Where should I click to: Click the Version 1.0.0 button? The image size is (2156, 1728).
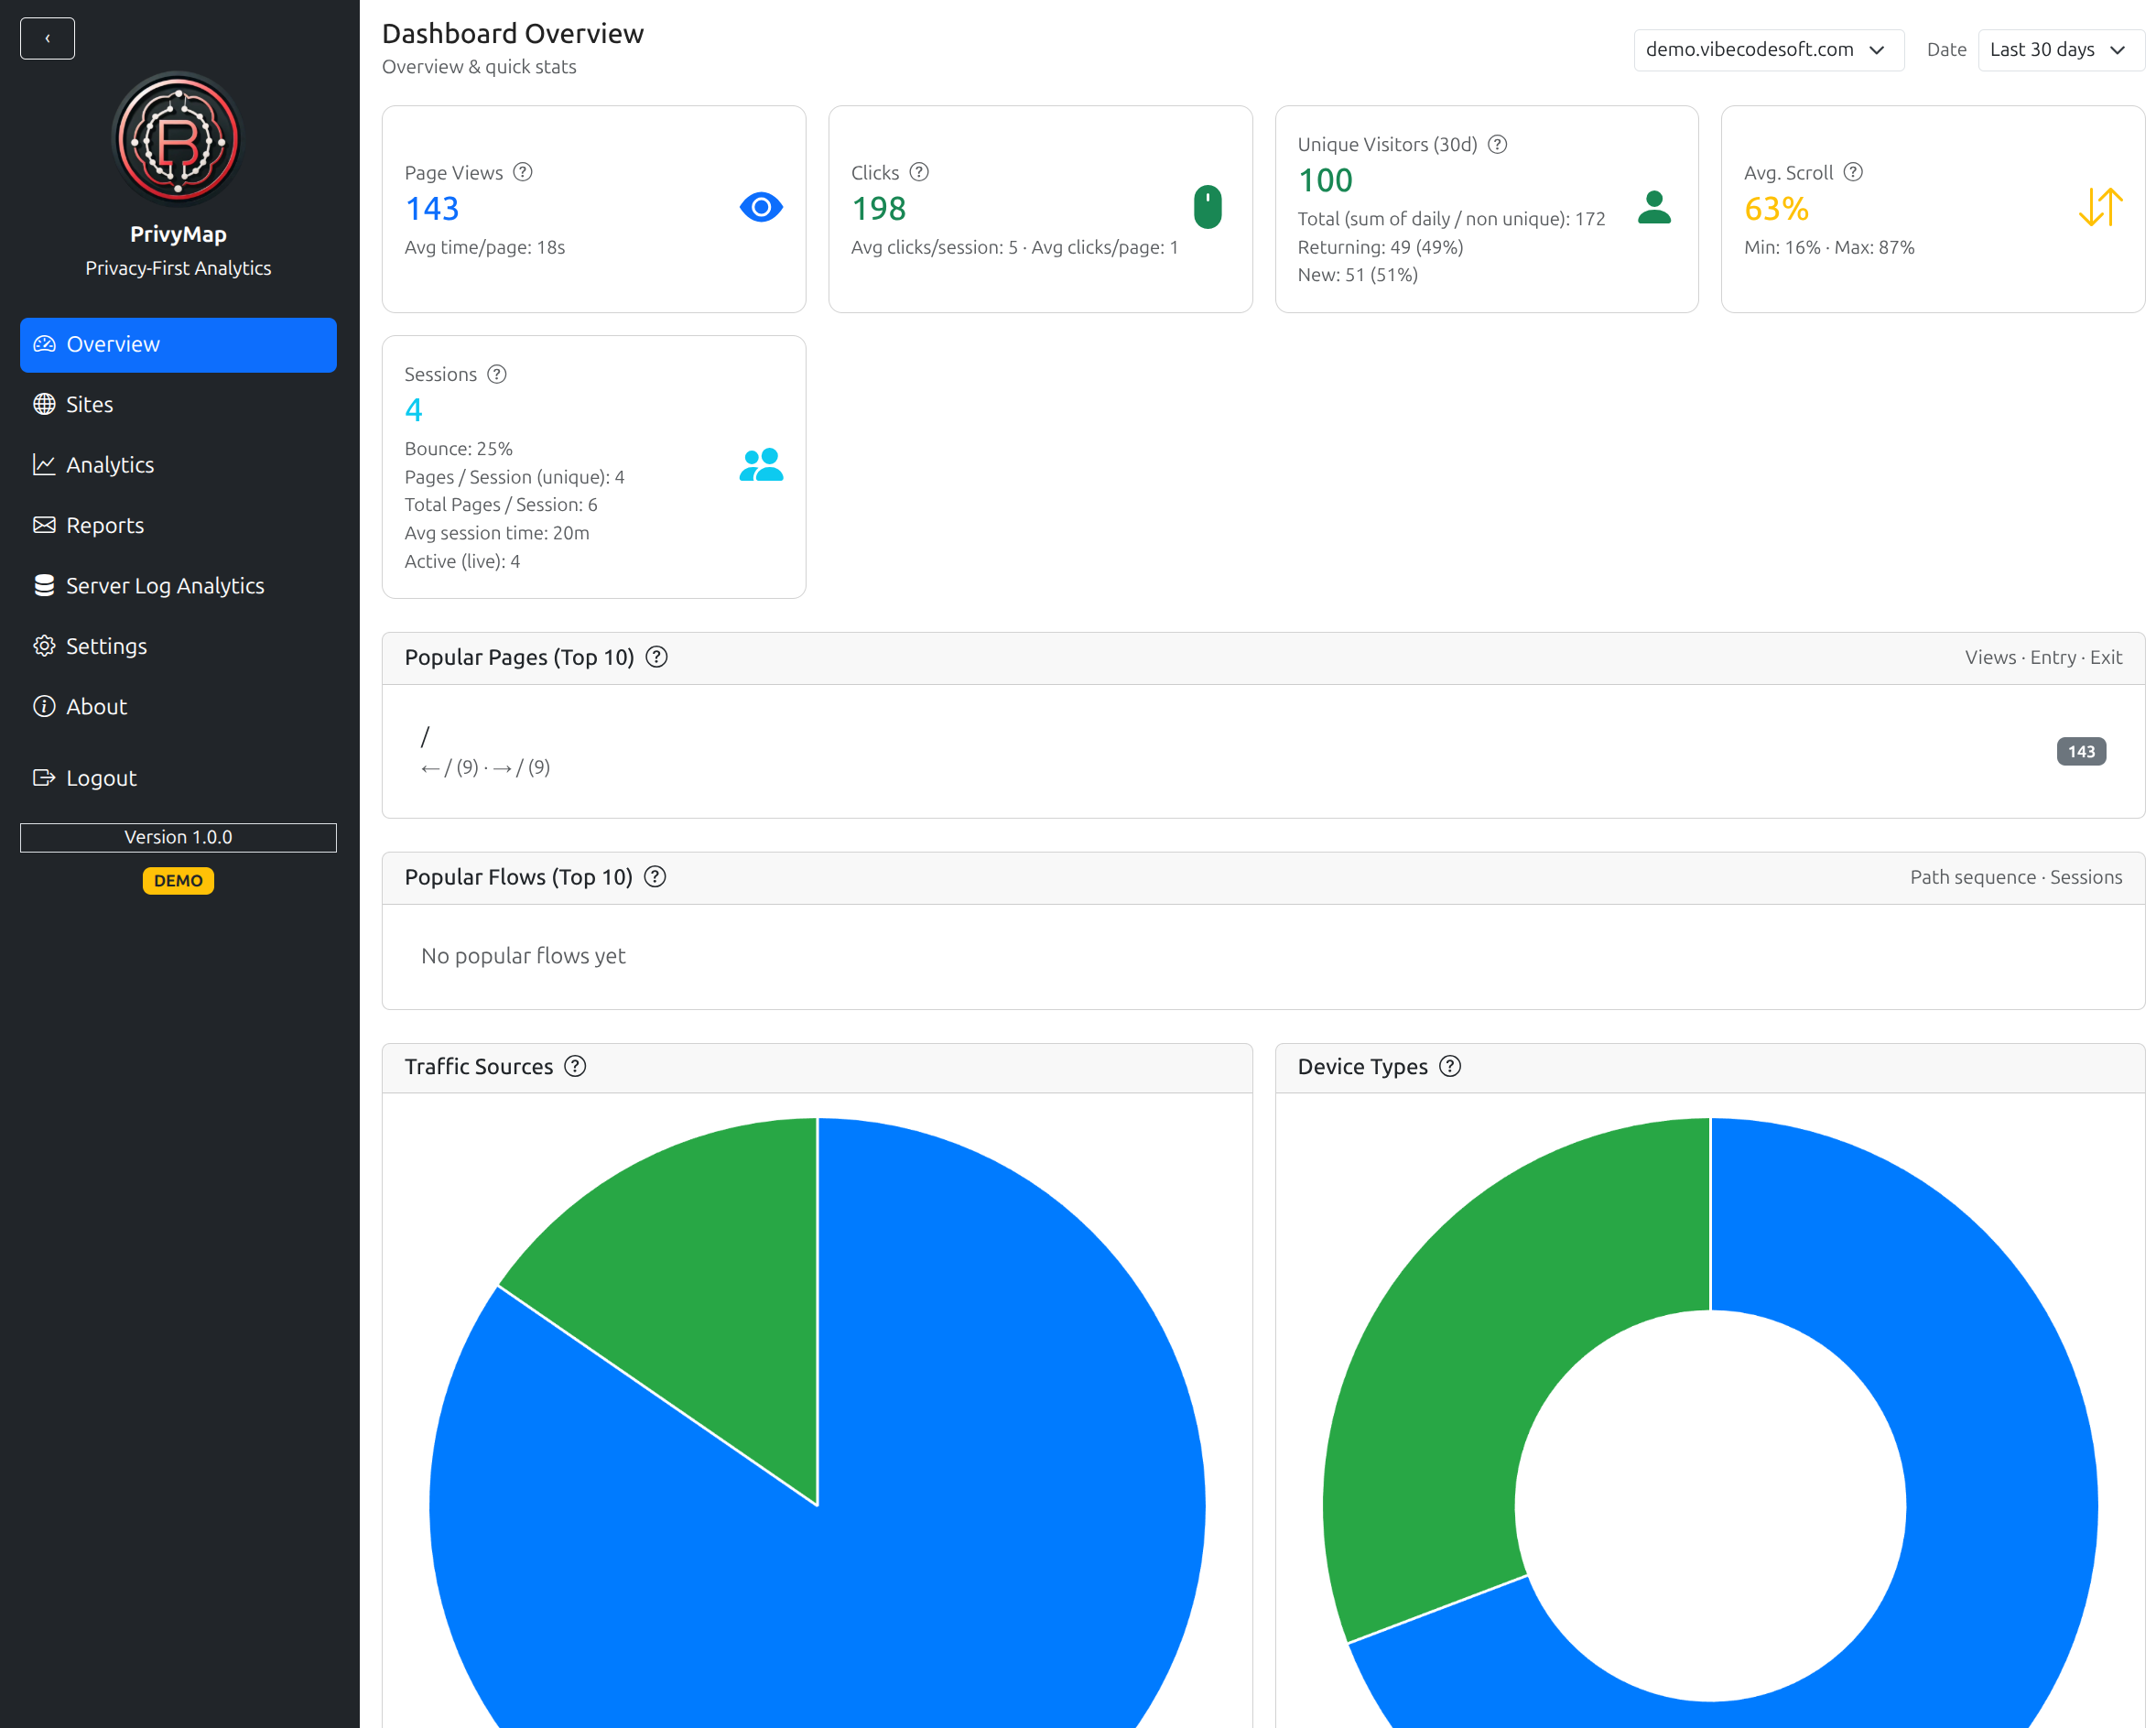pyautogui.click(x=178, y=837)
